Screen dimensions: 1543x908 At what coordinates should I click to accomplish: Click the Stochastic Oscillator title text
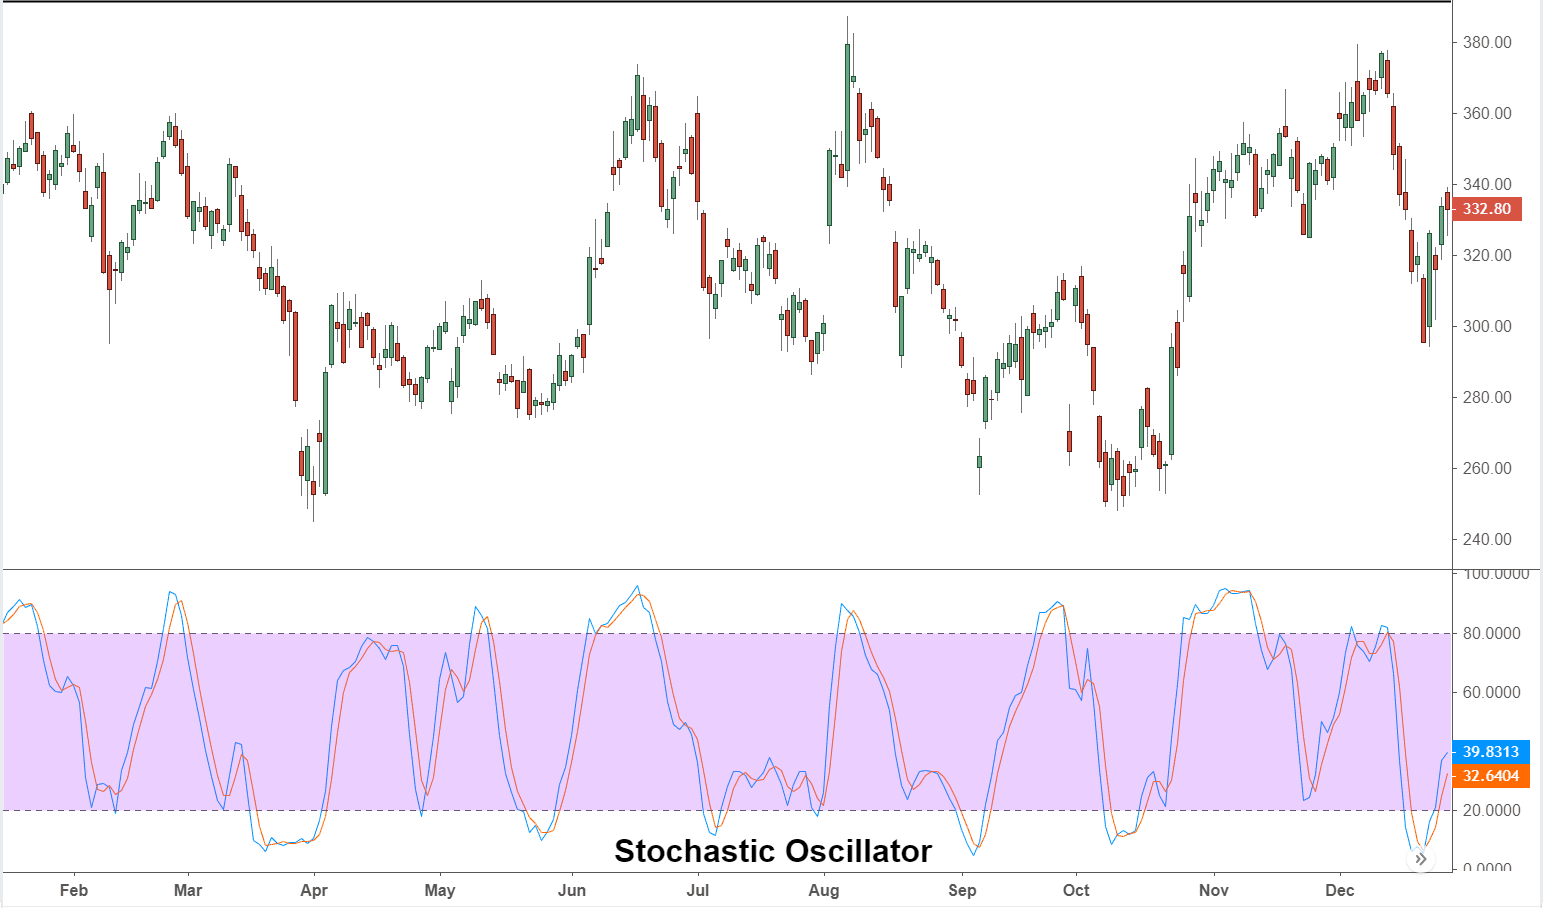772,851
